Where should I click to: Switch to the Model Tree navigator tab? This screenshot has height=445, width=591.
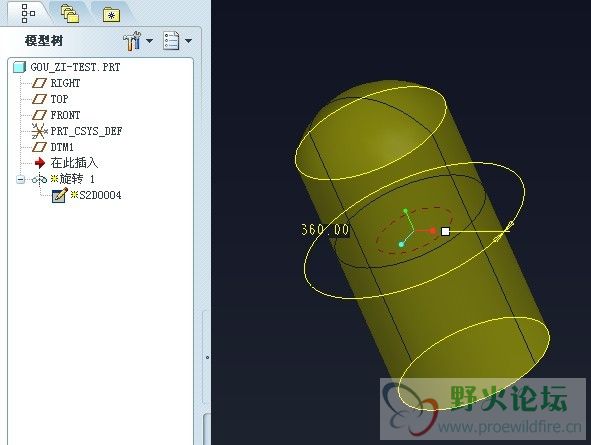tap(28, 13)
